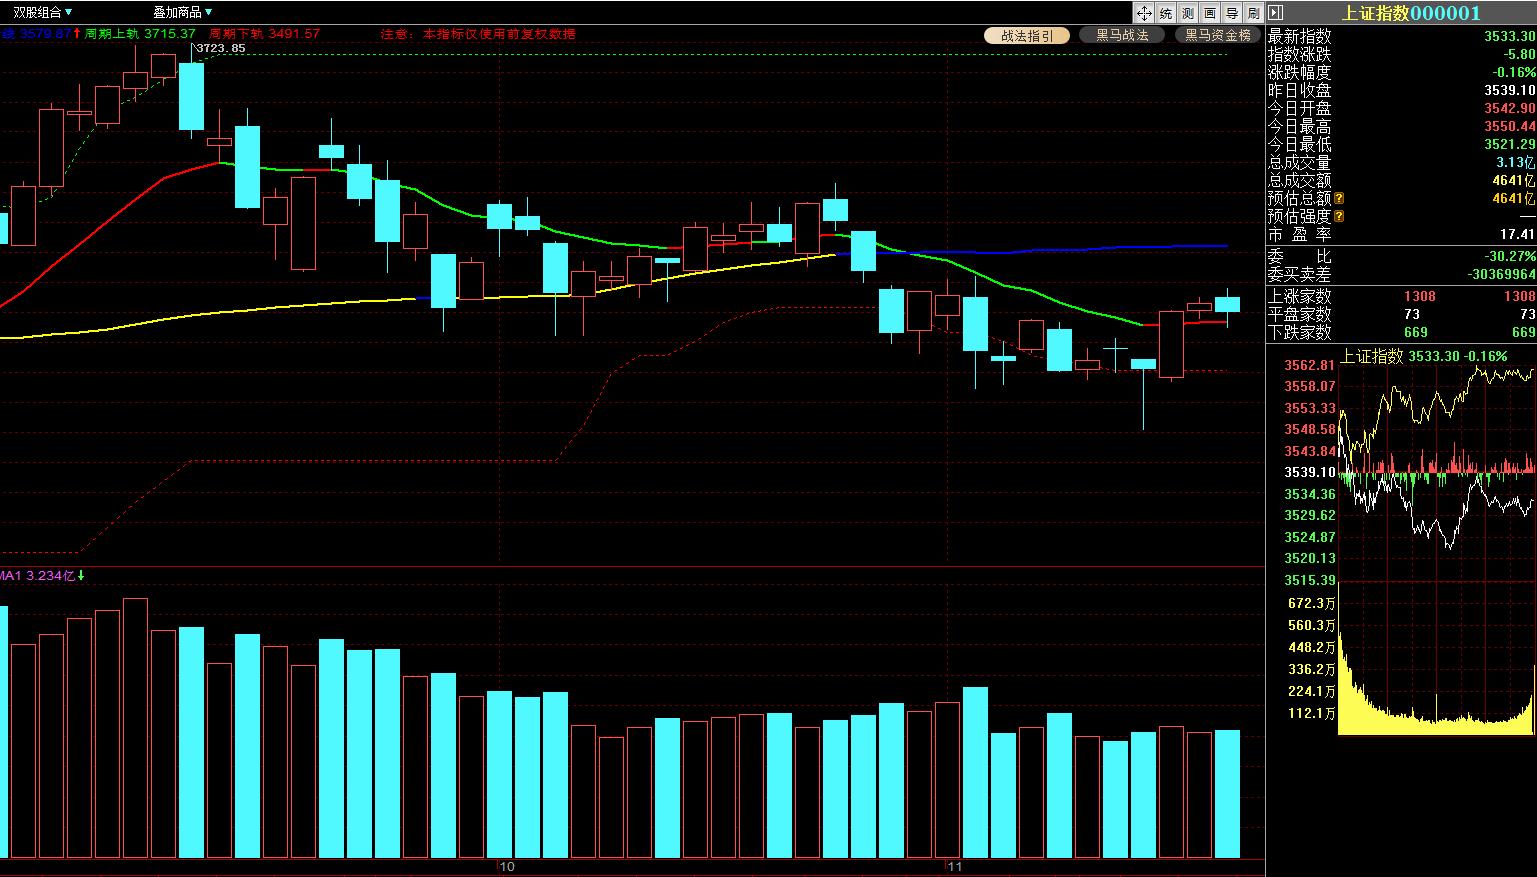The height and width of the screenshot is (877, 1537).
Task: Click the 周期上轨 3715.37 indicator label
Action: (140, 34)
